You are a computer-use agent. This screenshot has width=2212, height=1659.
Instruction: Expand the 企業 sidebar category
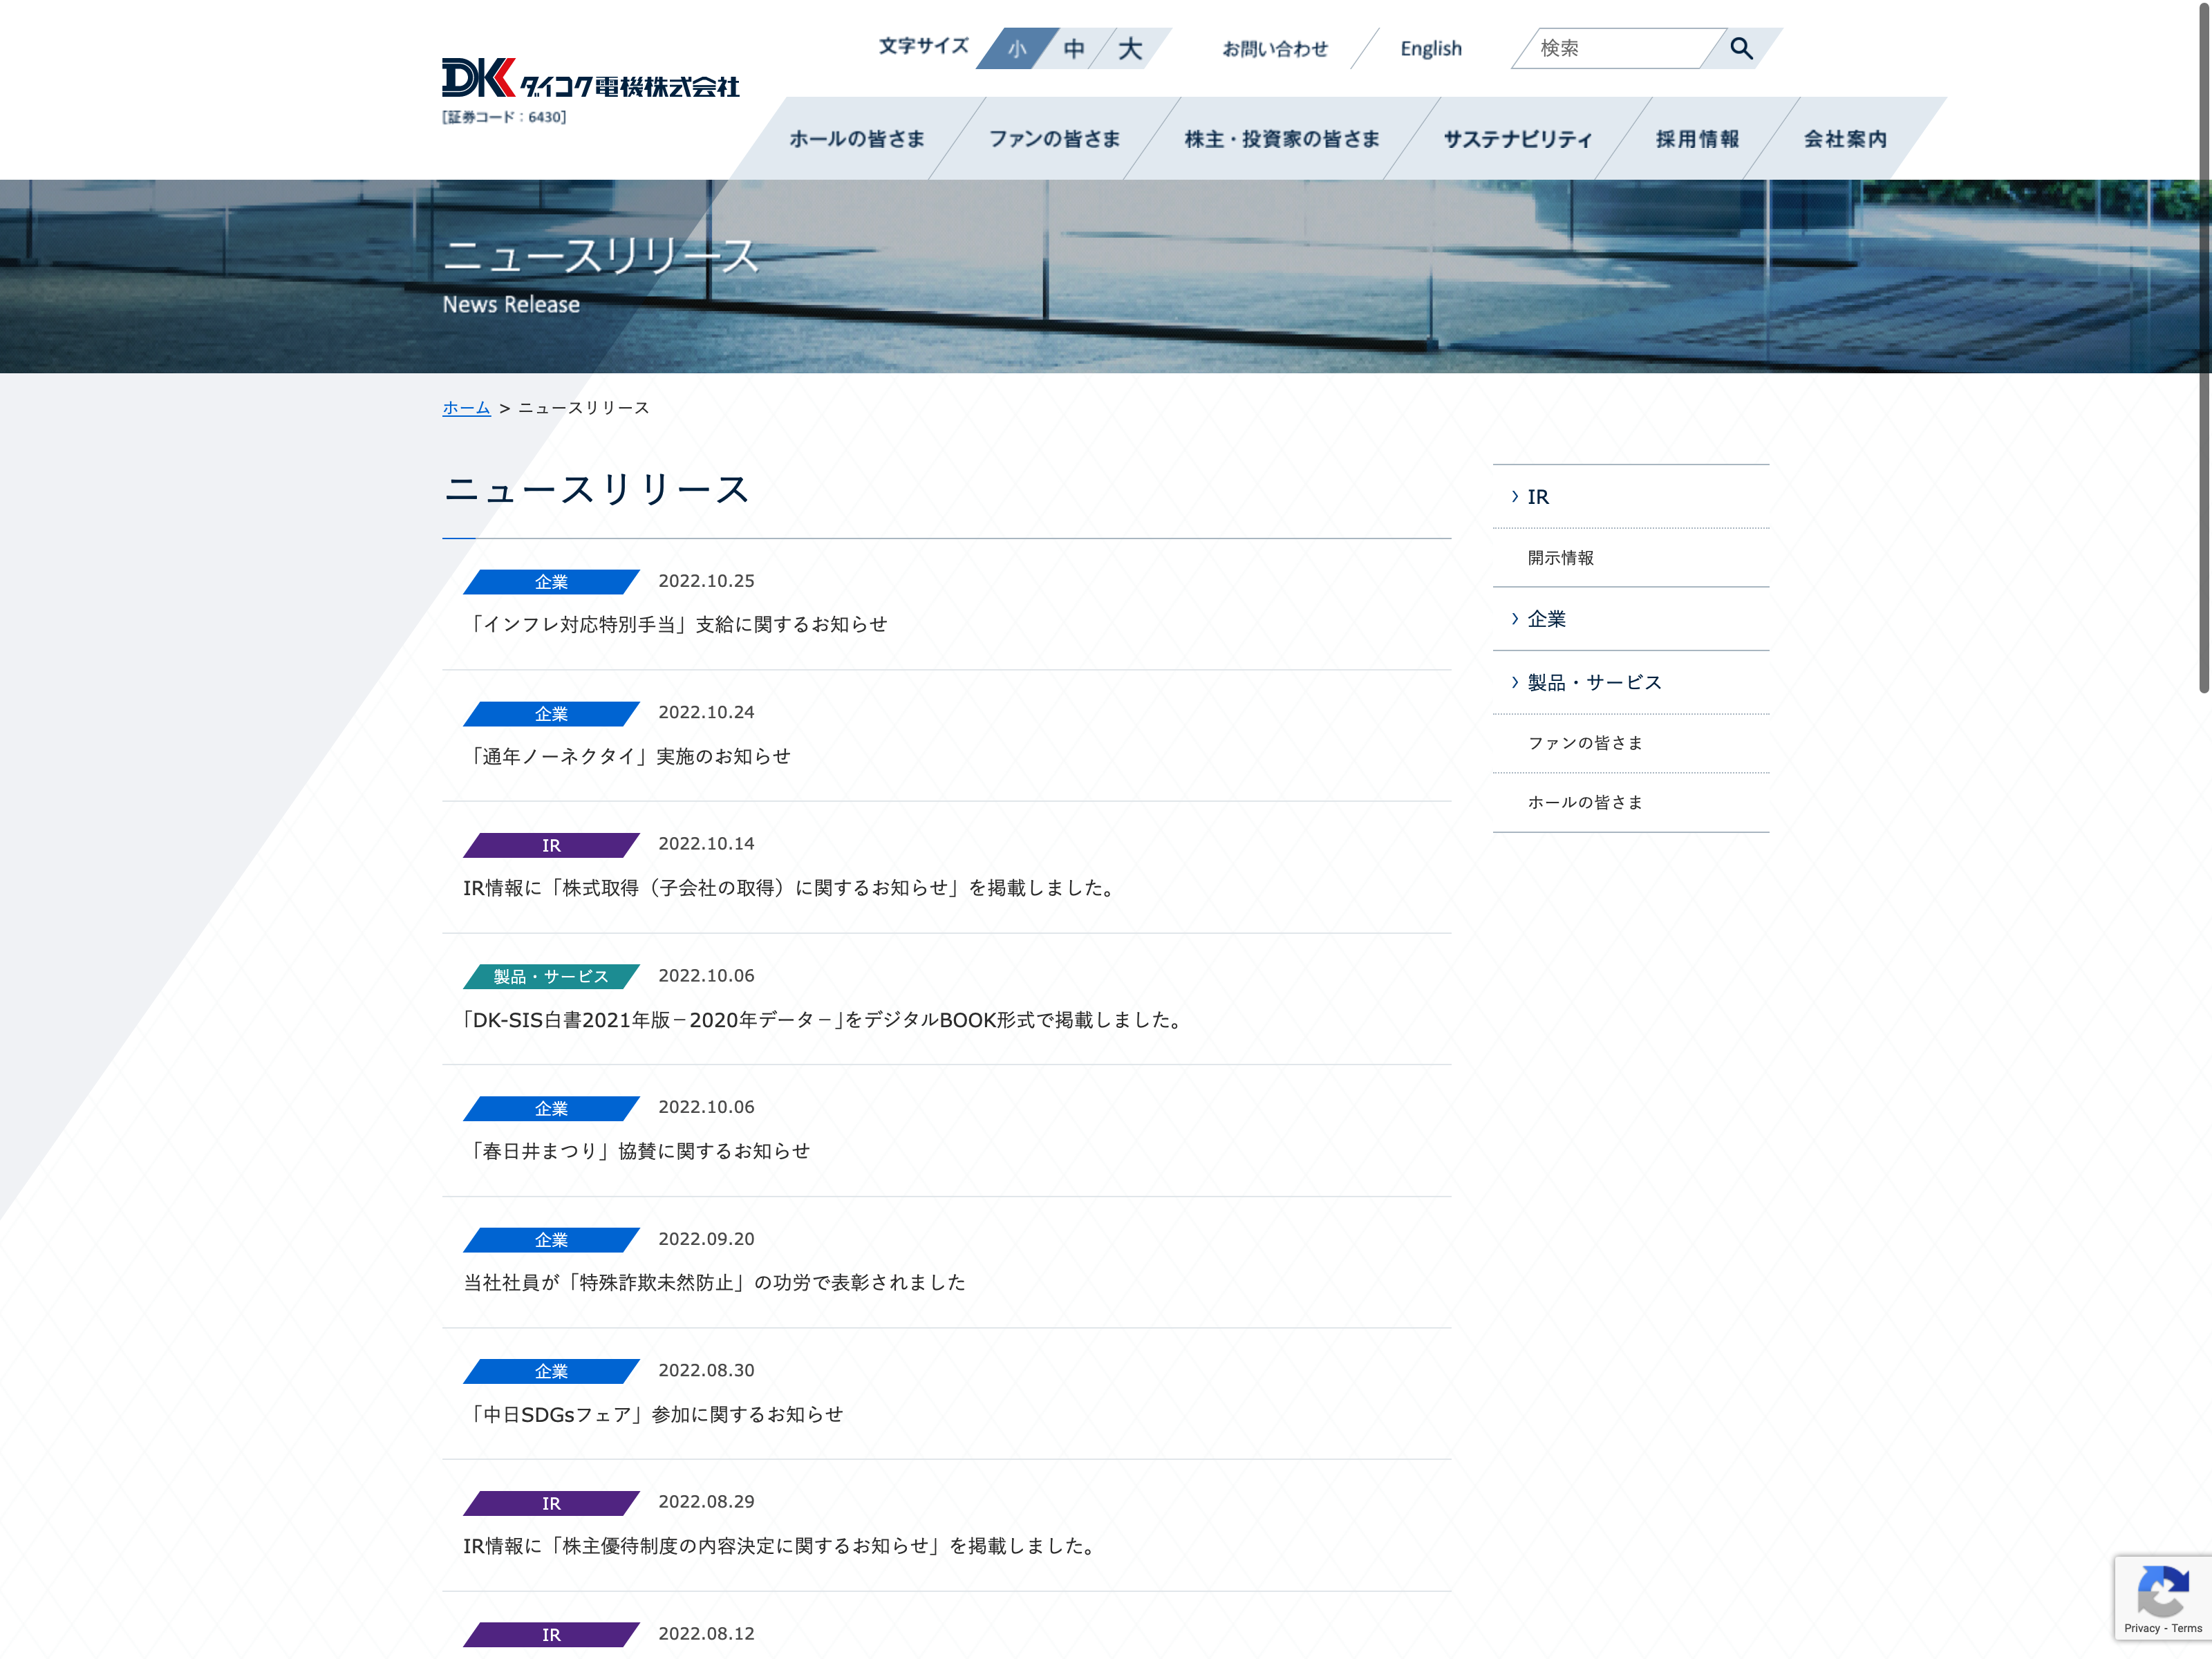pos(1546,619)
